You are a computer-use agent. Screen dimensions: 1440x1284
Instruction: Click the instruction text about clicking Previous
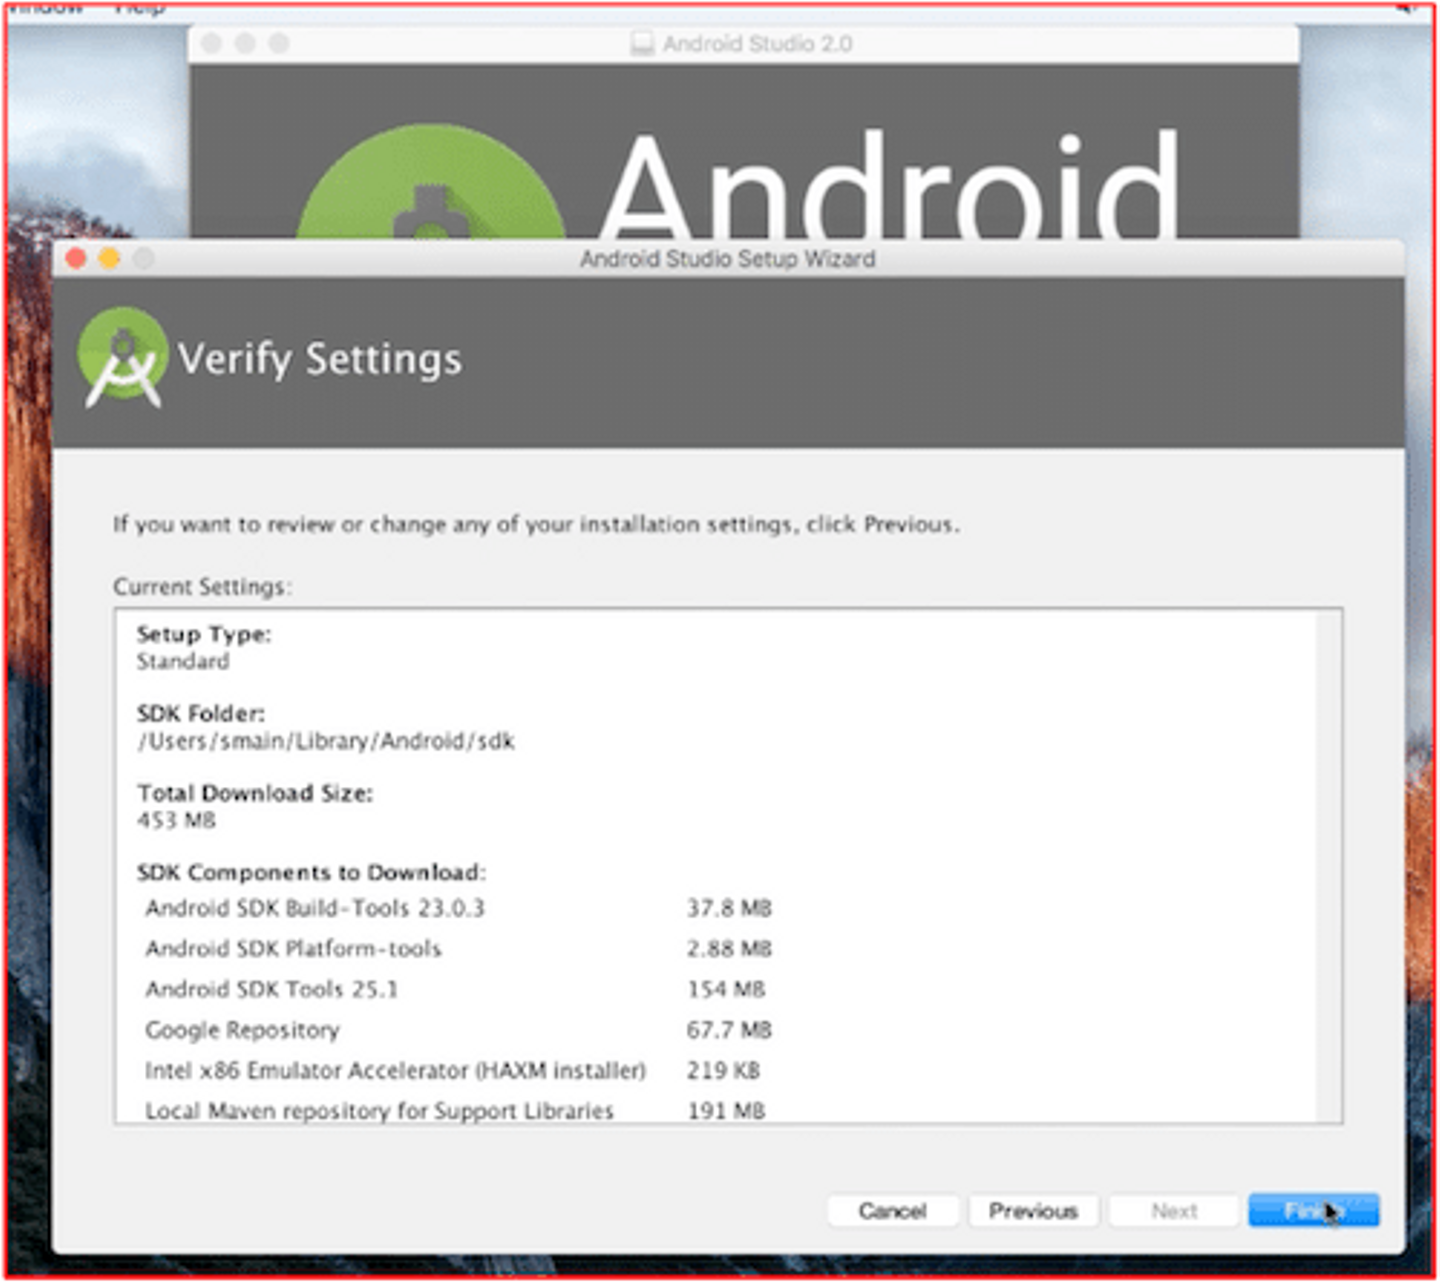tap(536, 525)
